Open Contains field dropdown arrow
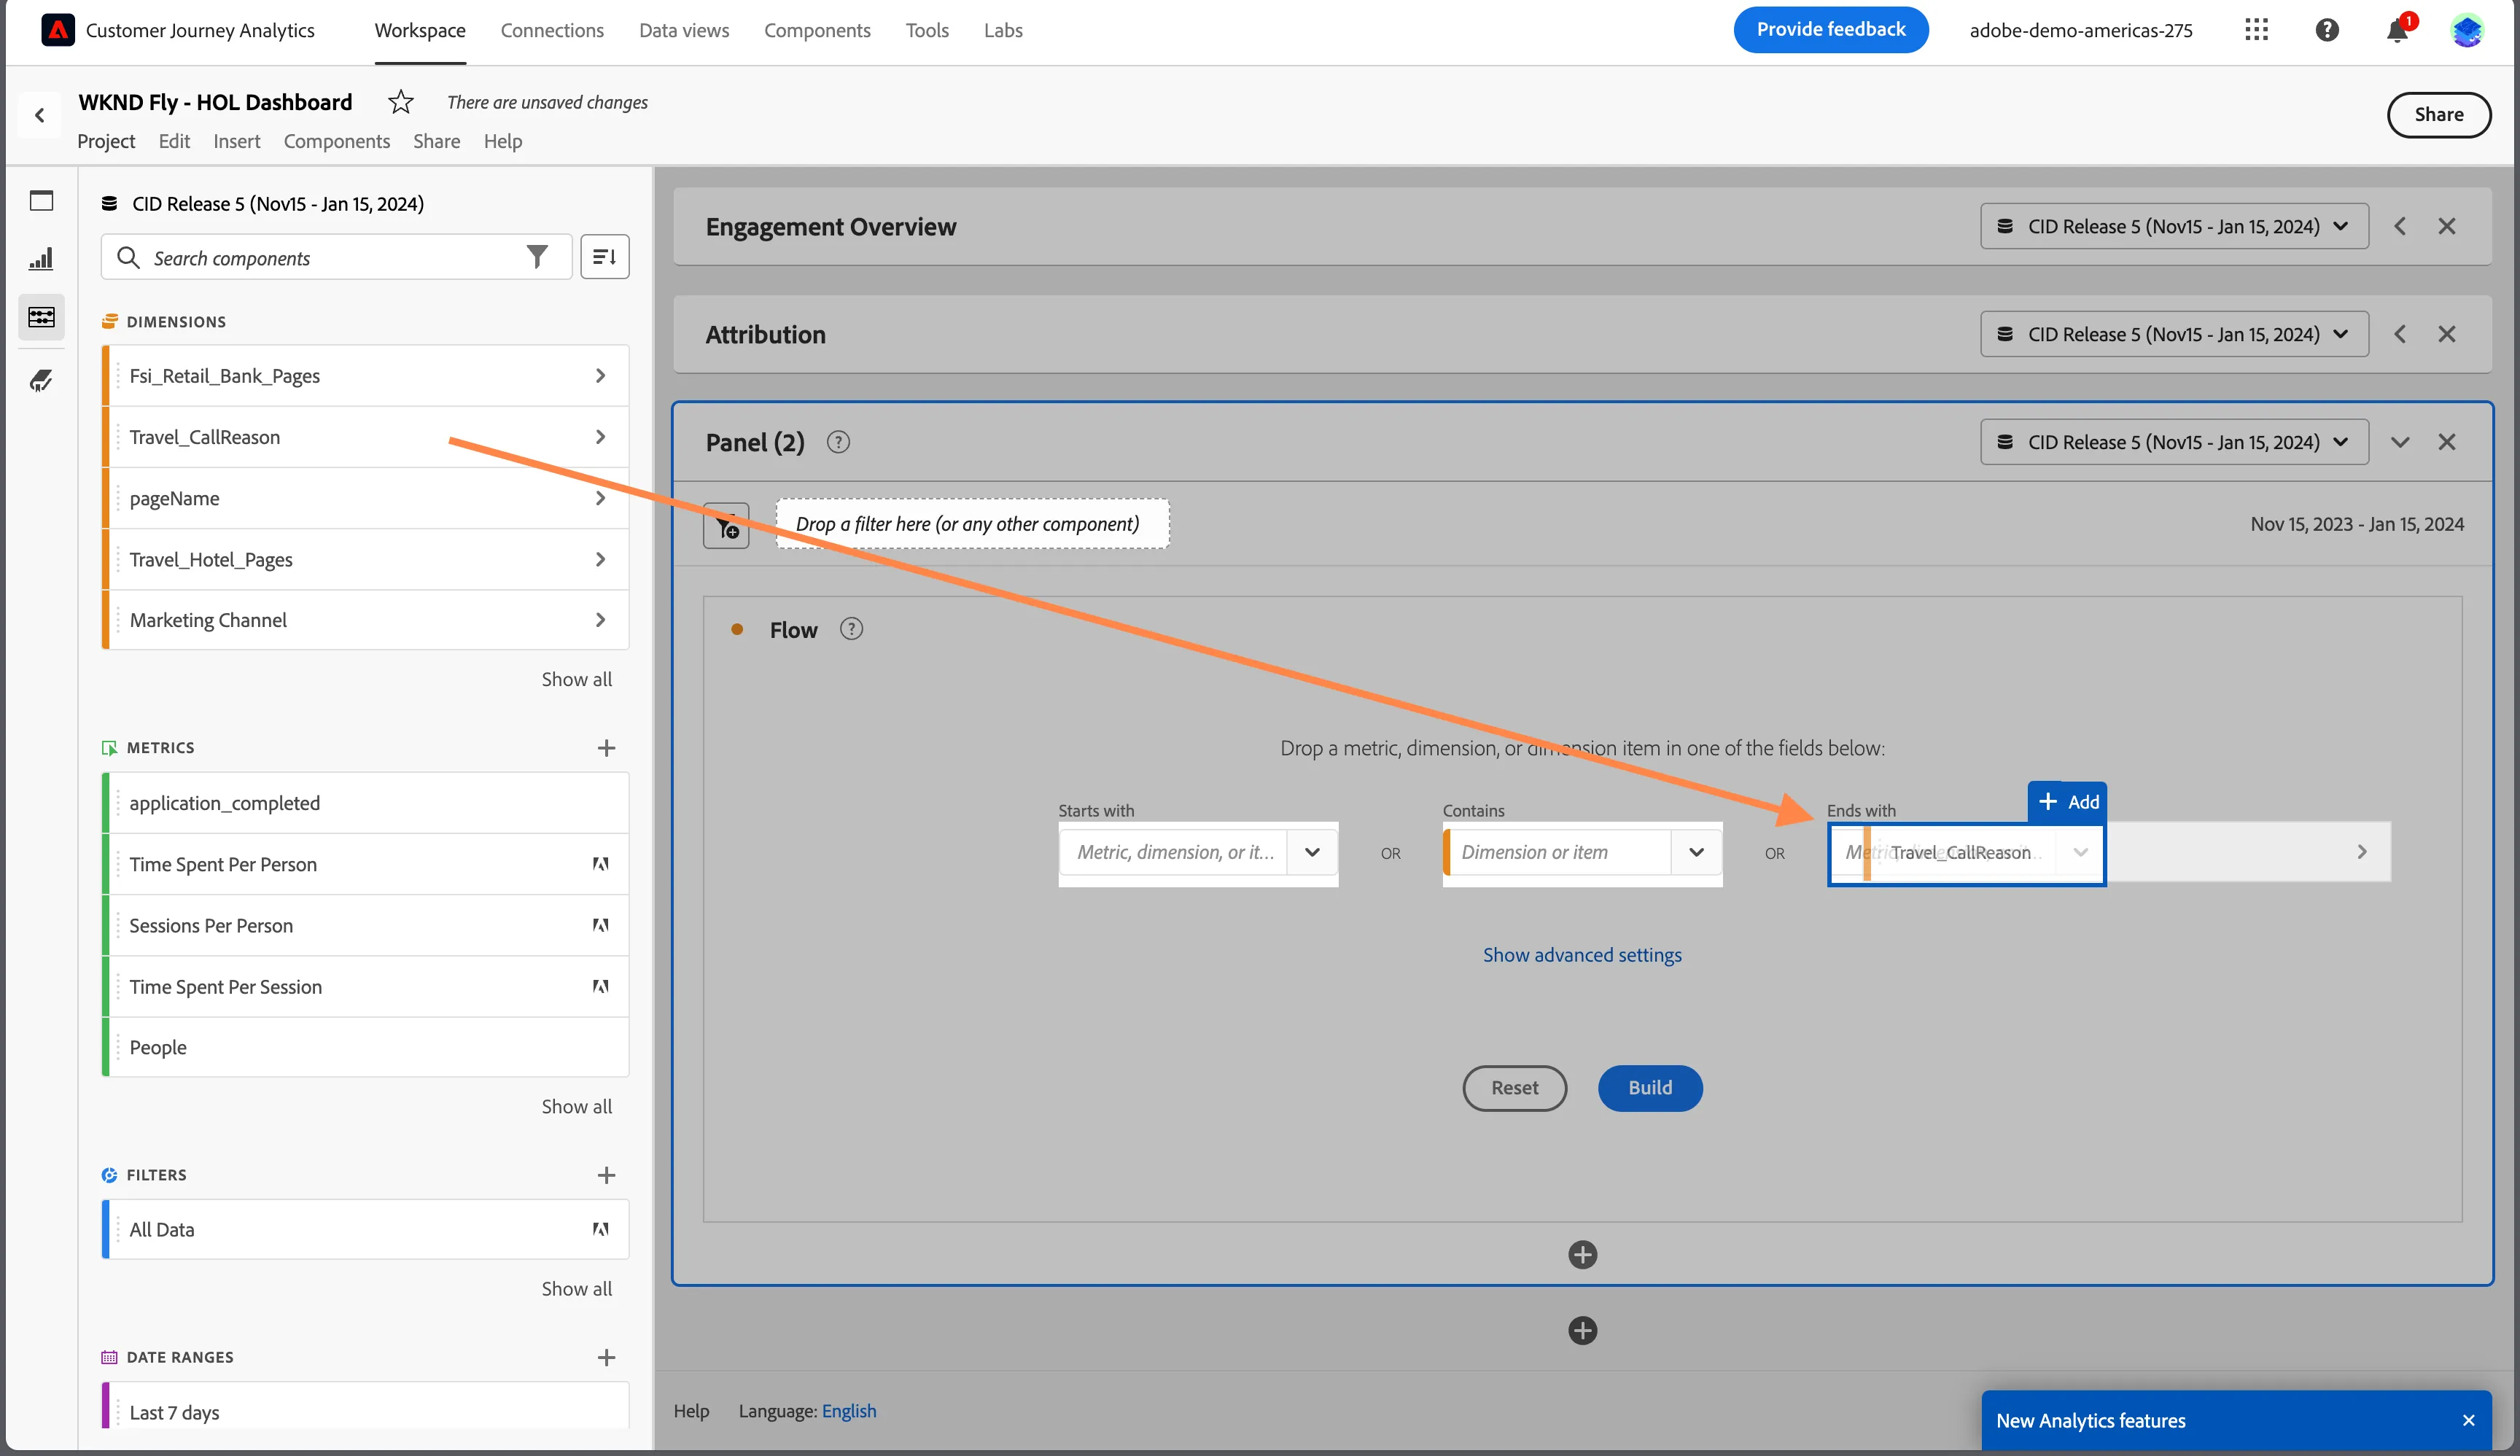The width and height of the screenshot is (2520, 1456). point(1696,852)
